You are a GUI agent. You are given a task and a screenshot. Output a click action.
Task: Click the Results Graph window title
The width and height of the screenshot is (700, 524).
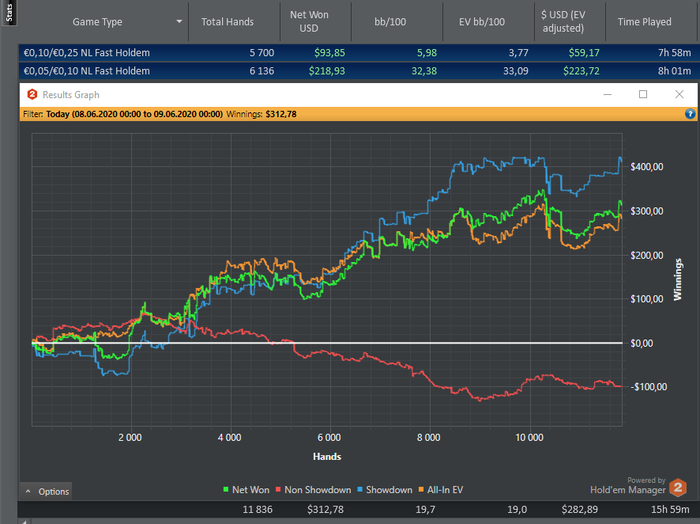tap(71, 95)
